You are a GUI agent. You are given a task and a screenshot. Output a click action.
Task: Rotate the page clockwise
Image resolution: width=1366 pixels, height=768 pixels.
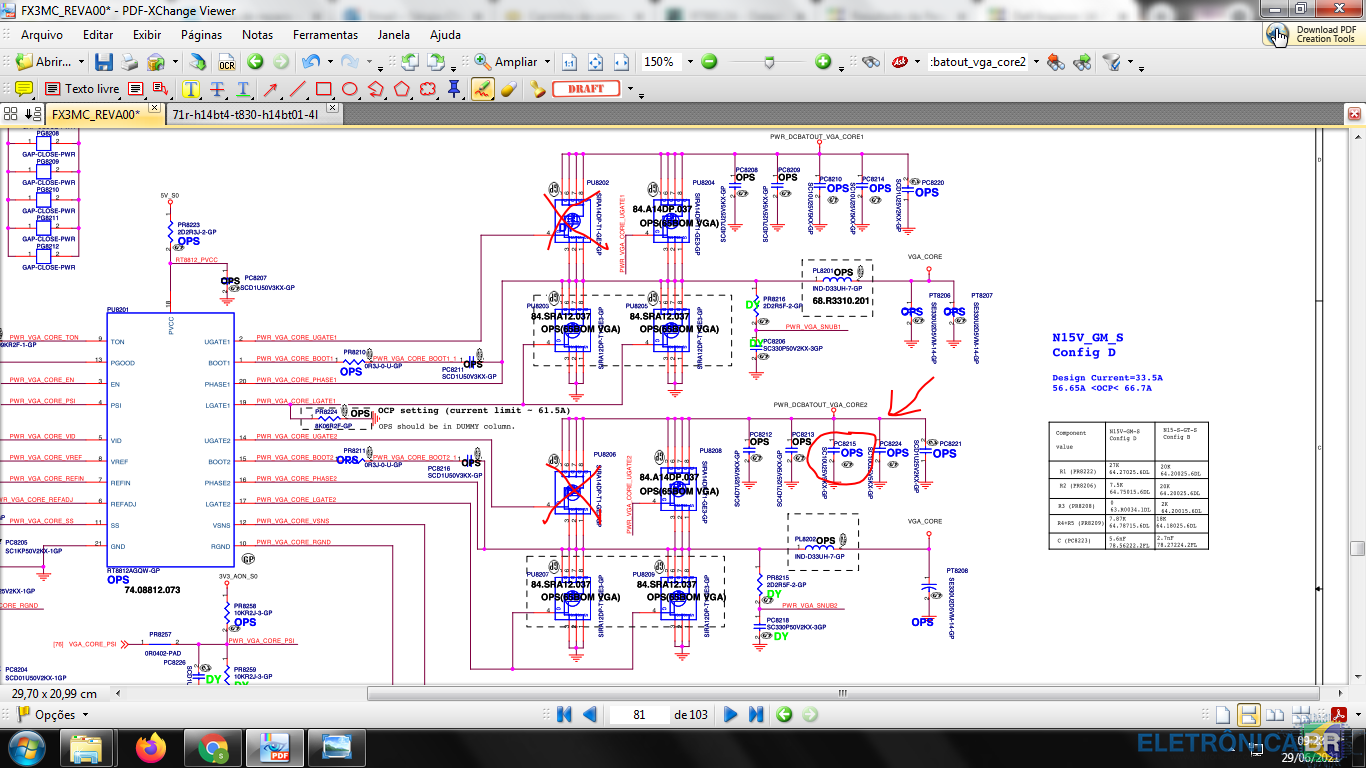(x=434, y=62)
